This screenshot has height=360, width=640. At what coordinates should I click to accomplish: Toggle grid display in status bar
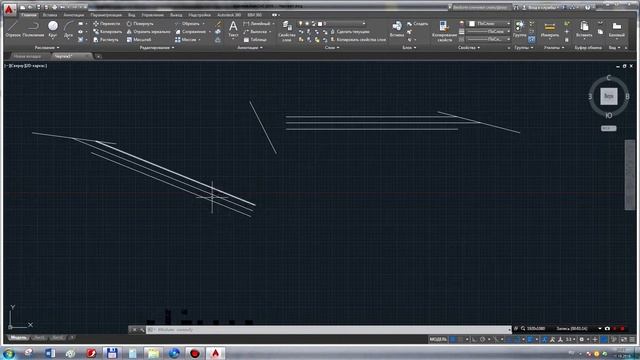click(x=453, y=339)
